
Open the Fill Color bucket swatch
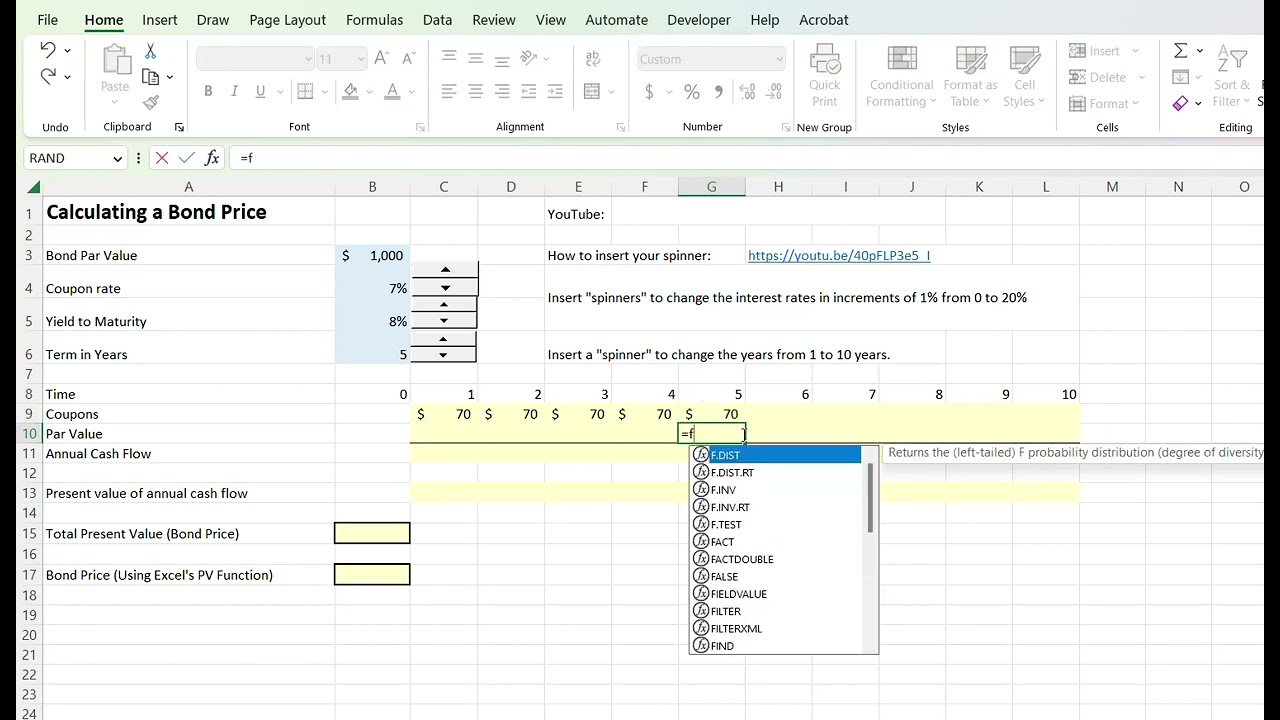[351, 91]
